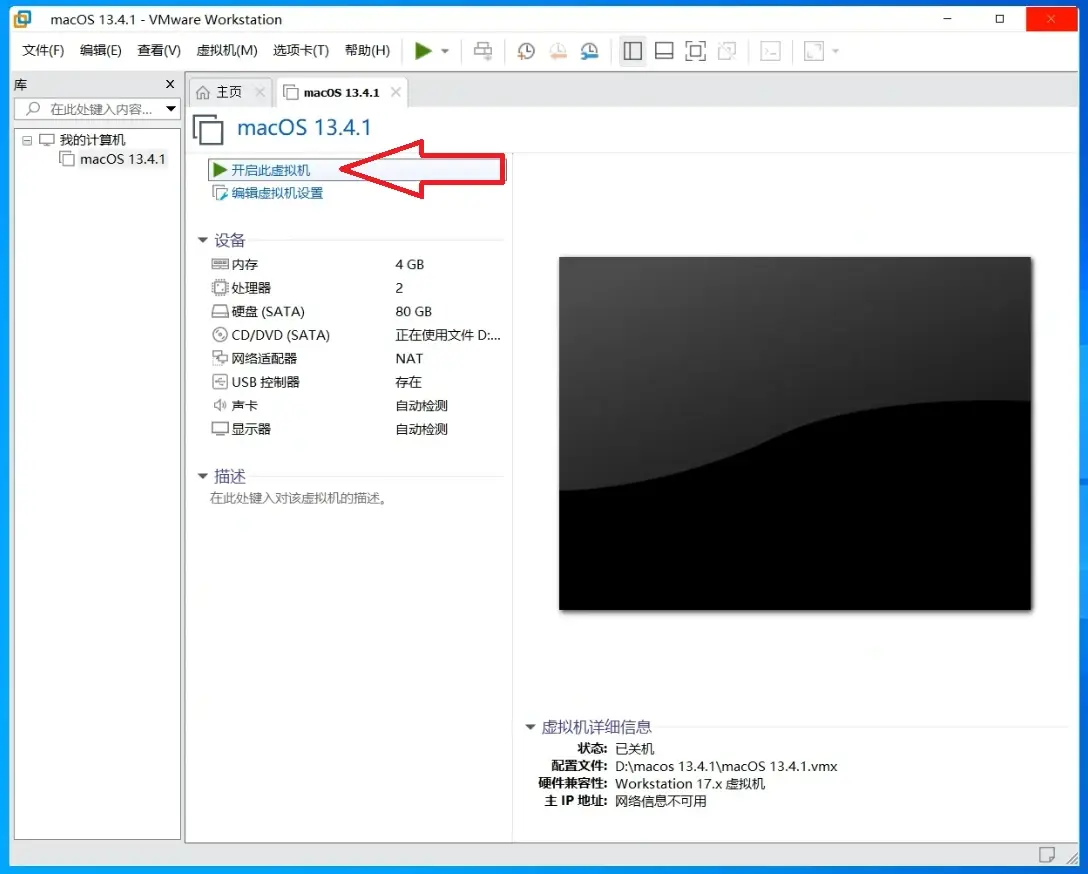Click the 网络适配器 device row
The height and width of the screenshot is (874, 1088).
click(x=355, y=359)
